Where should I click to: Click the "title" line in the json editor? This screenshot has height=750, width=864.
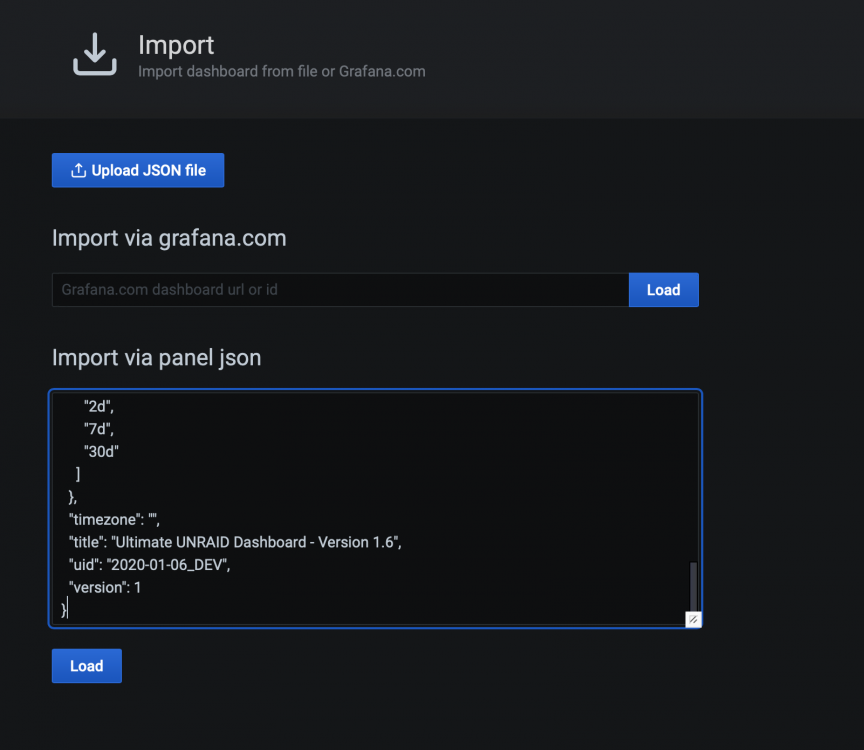tap(235, 542)
